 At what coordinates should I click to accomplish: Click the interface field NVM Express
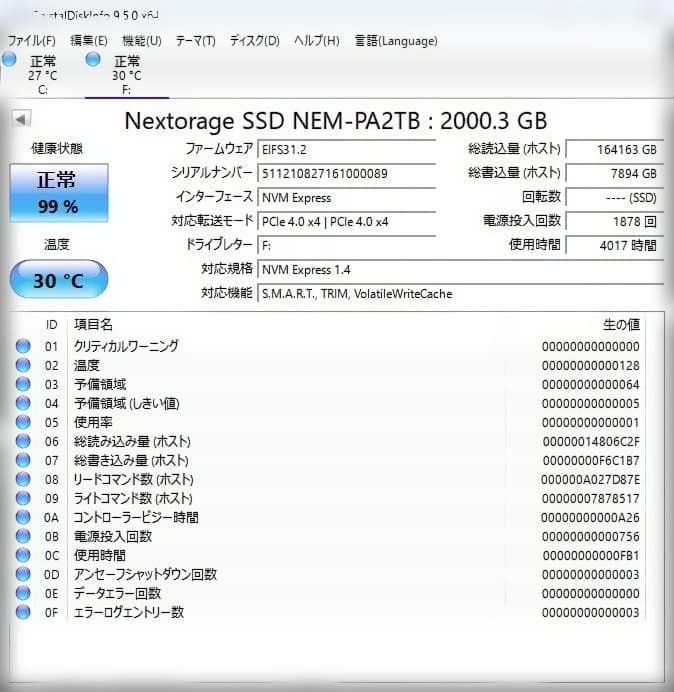point(346,198)
